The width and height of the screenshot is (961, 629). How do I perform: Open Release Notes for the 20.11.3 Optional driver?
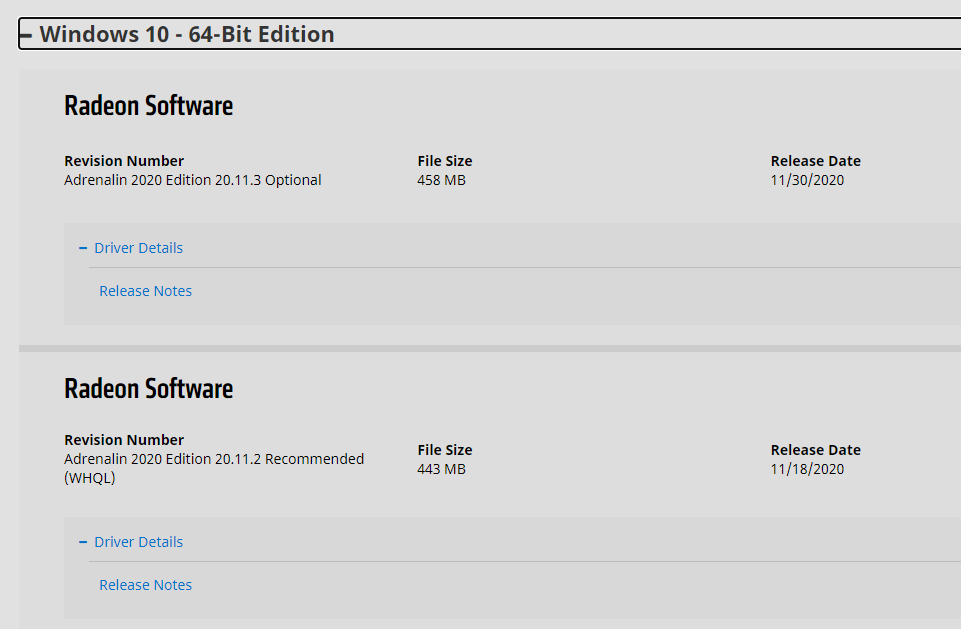[145, 291]
